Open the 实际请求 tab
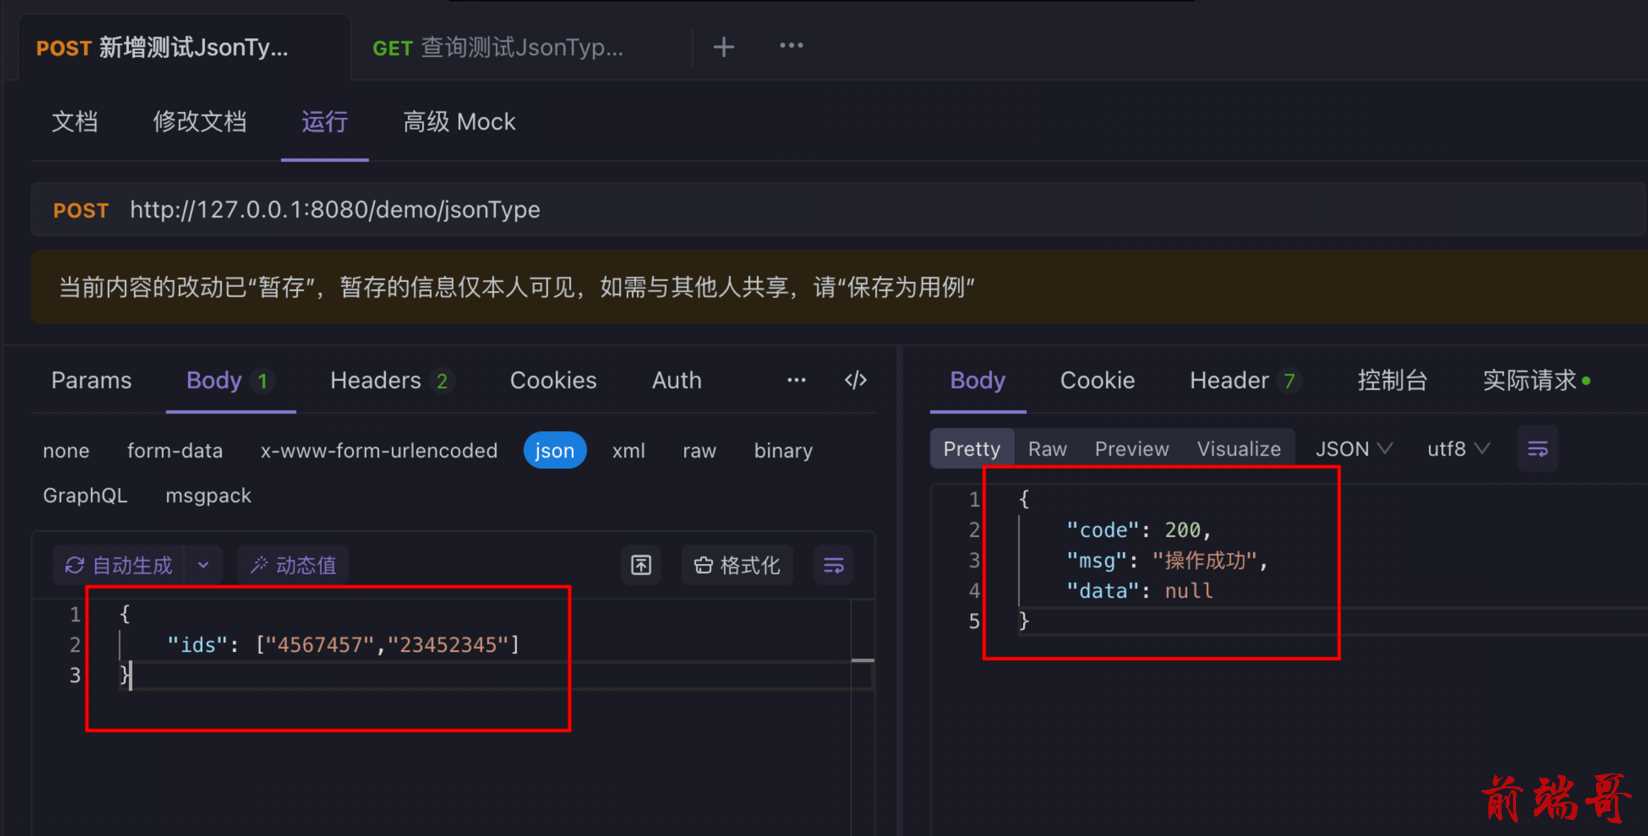The width and height of the screenshot is (1648, 836). (x=1536, y=380)
